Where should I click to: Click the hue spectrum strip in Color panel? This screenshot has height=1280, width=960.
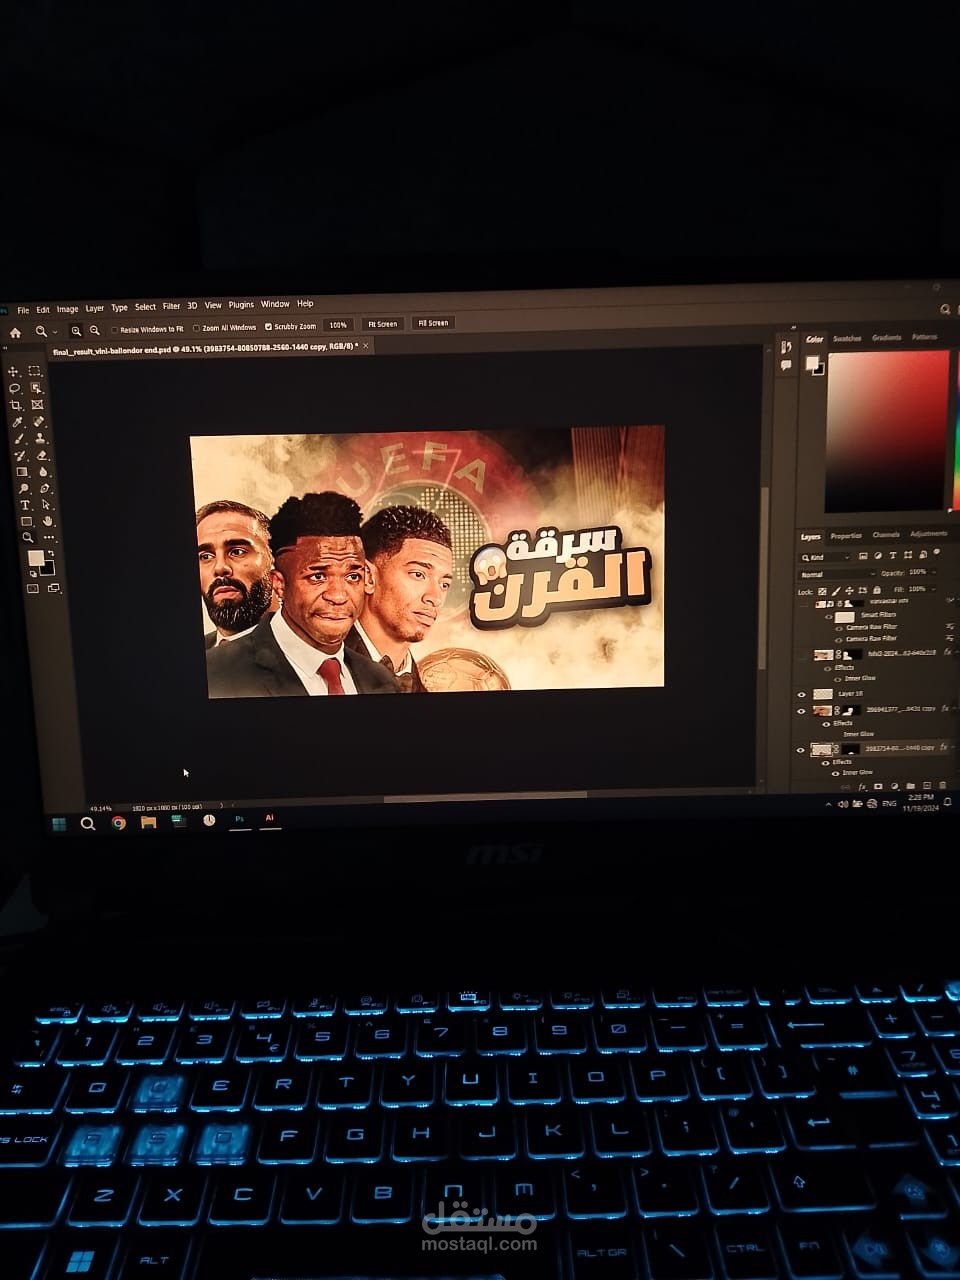click(x=955, y=430)
